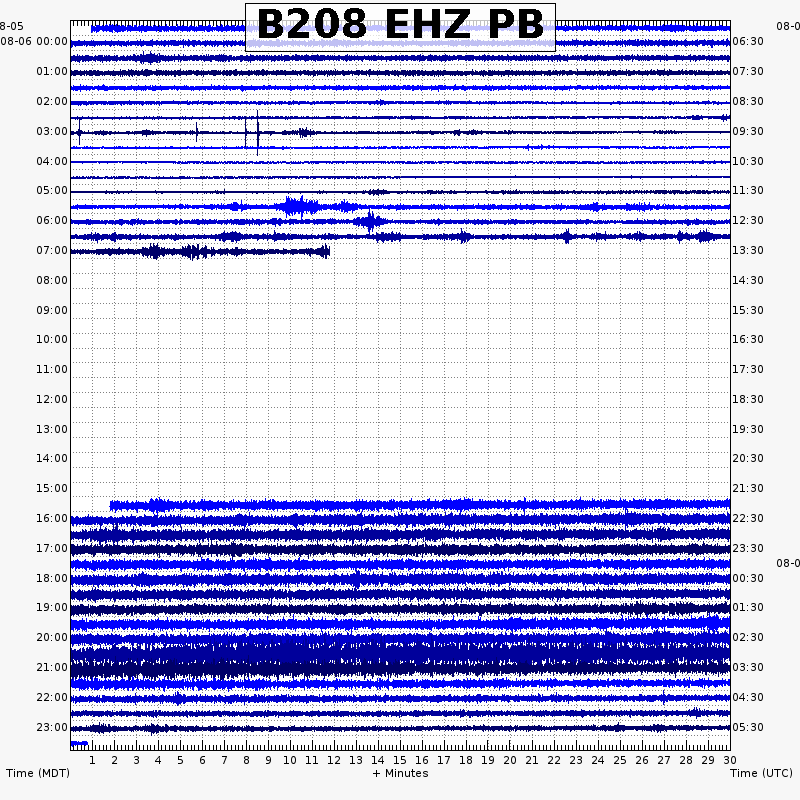800x800 pixels.
Task: Click the 22:00 MDT row label
Action: pos(52,697)
